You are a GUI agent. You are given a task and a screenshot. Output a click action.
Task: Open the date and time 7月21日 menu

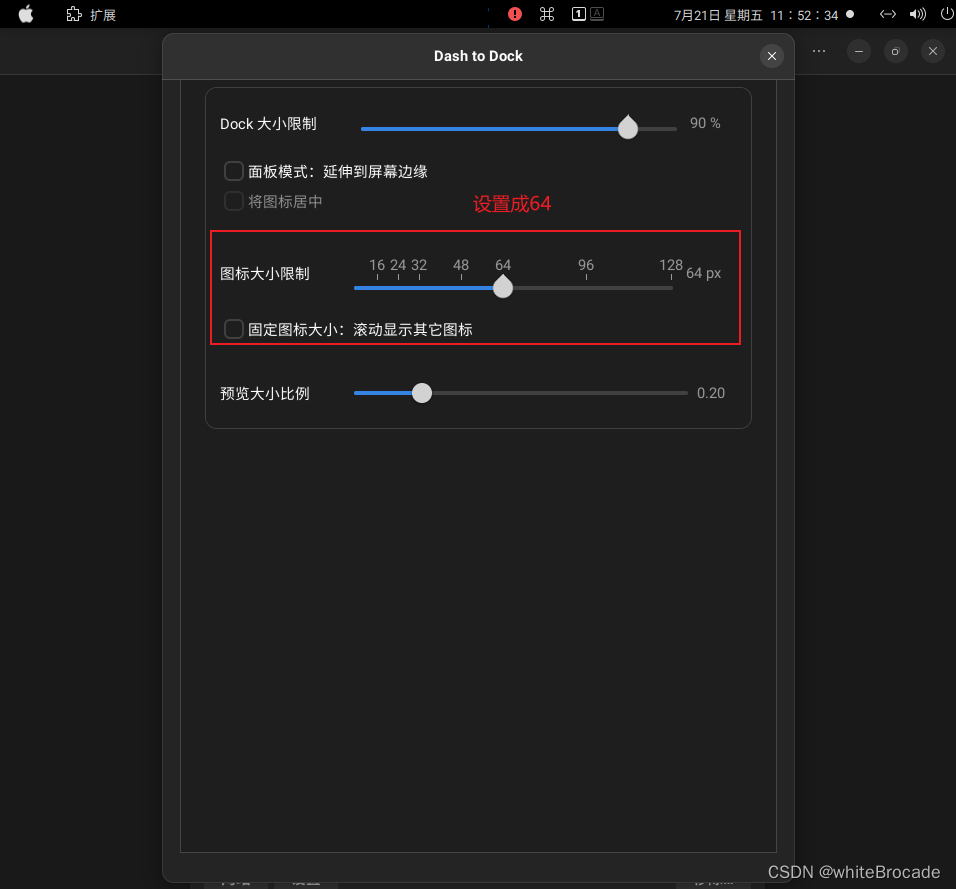756,15
